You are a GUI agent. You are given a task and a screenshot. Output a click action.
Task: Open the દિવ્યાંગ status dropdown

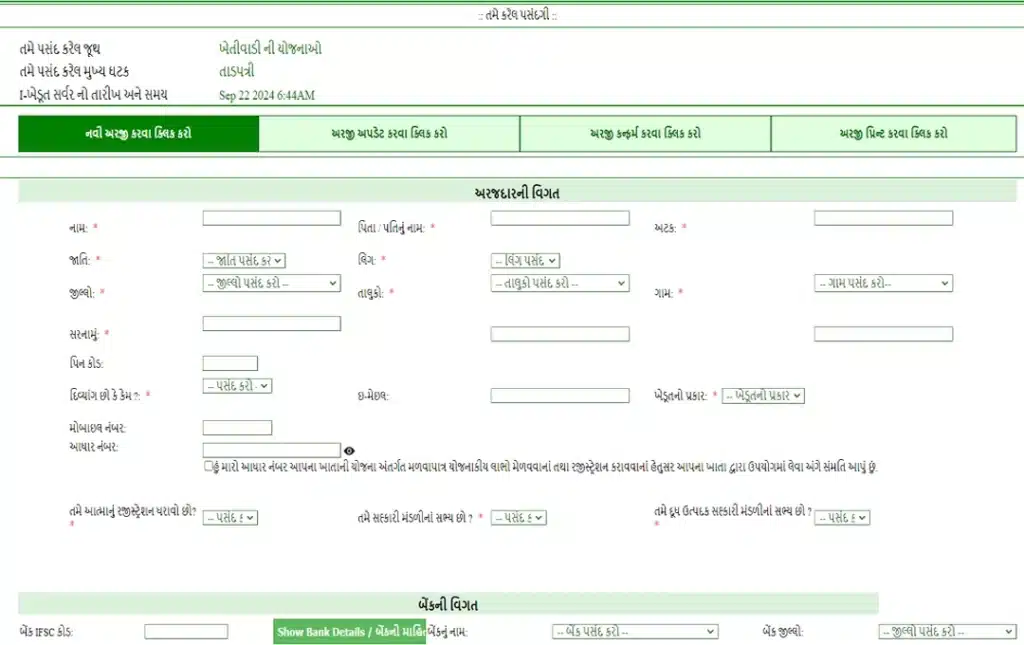[237, 385]
